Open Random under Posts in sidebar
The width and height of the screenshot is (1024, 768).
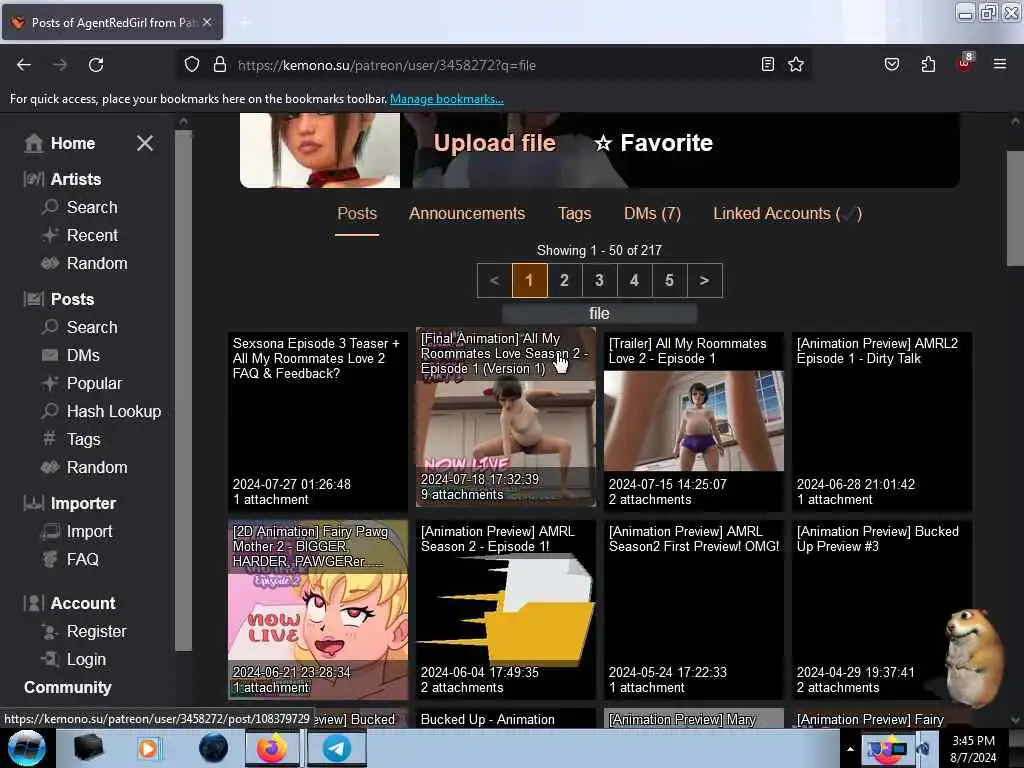pos(84,468)
